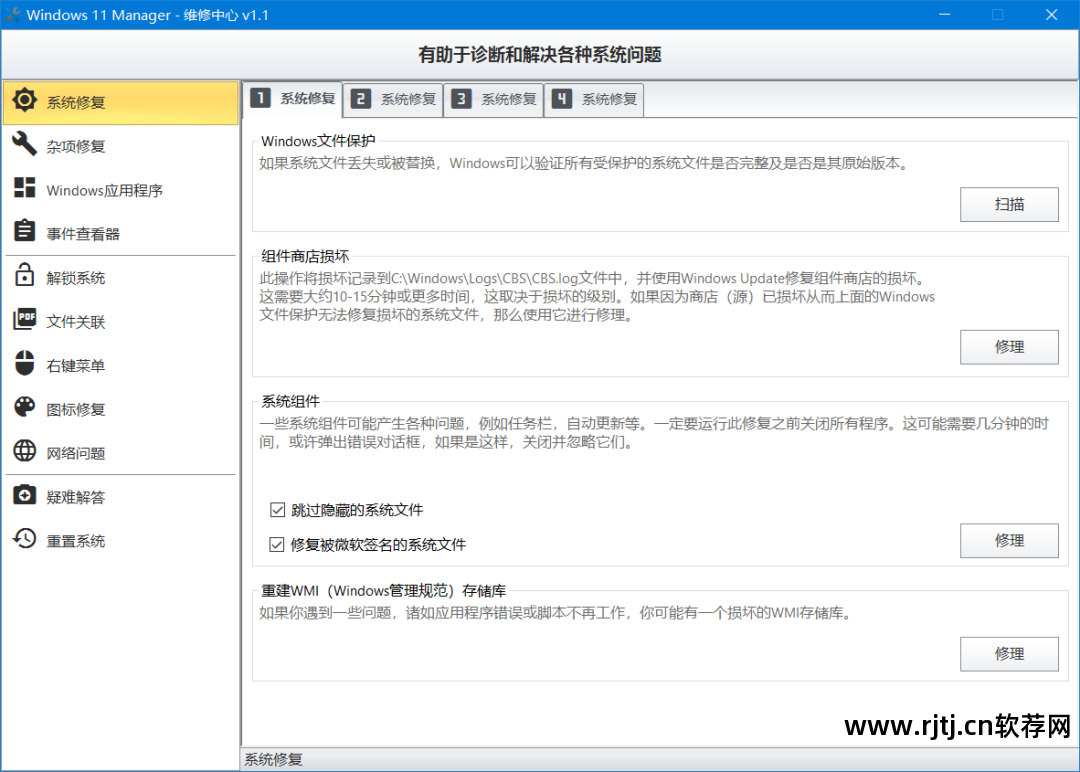Switch to the third 系统修复 tab
Image resolution: width=1080 pixels, height=772 pixels.
[x=494, y=100]
